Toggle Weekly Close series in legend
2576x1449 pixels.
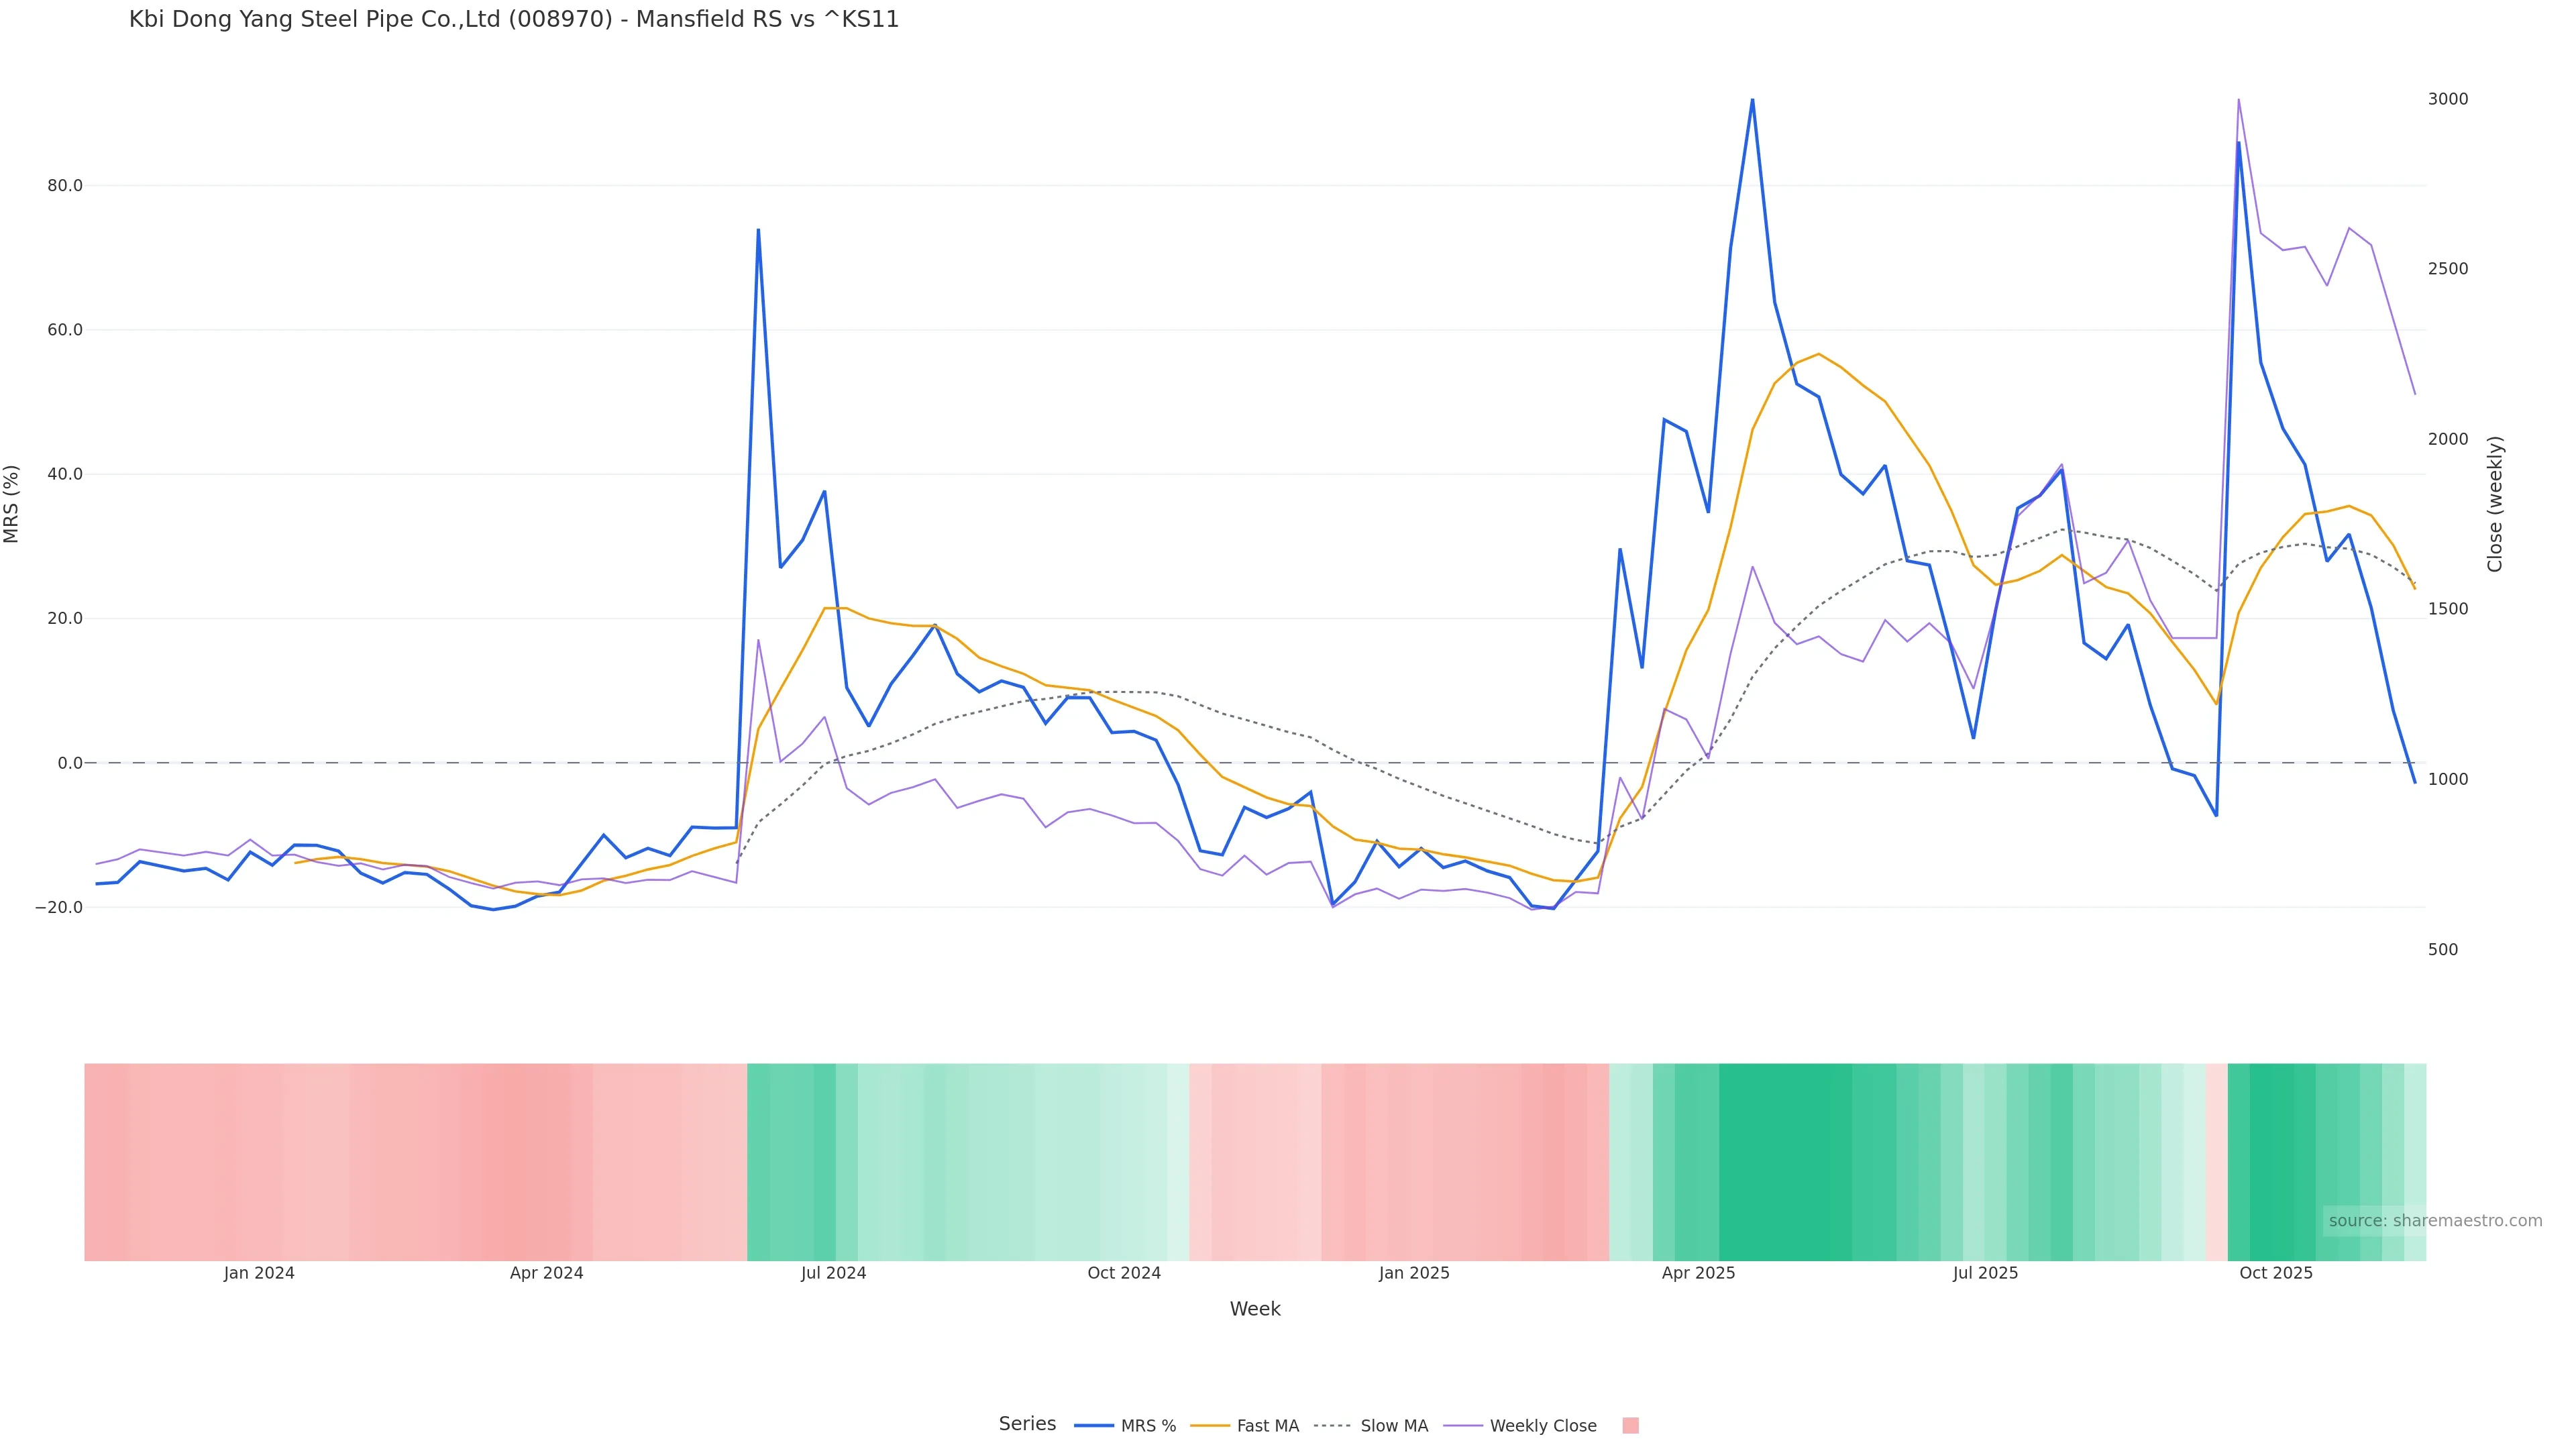coord(1542,1426)
